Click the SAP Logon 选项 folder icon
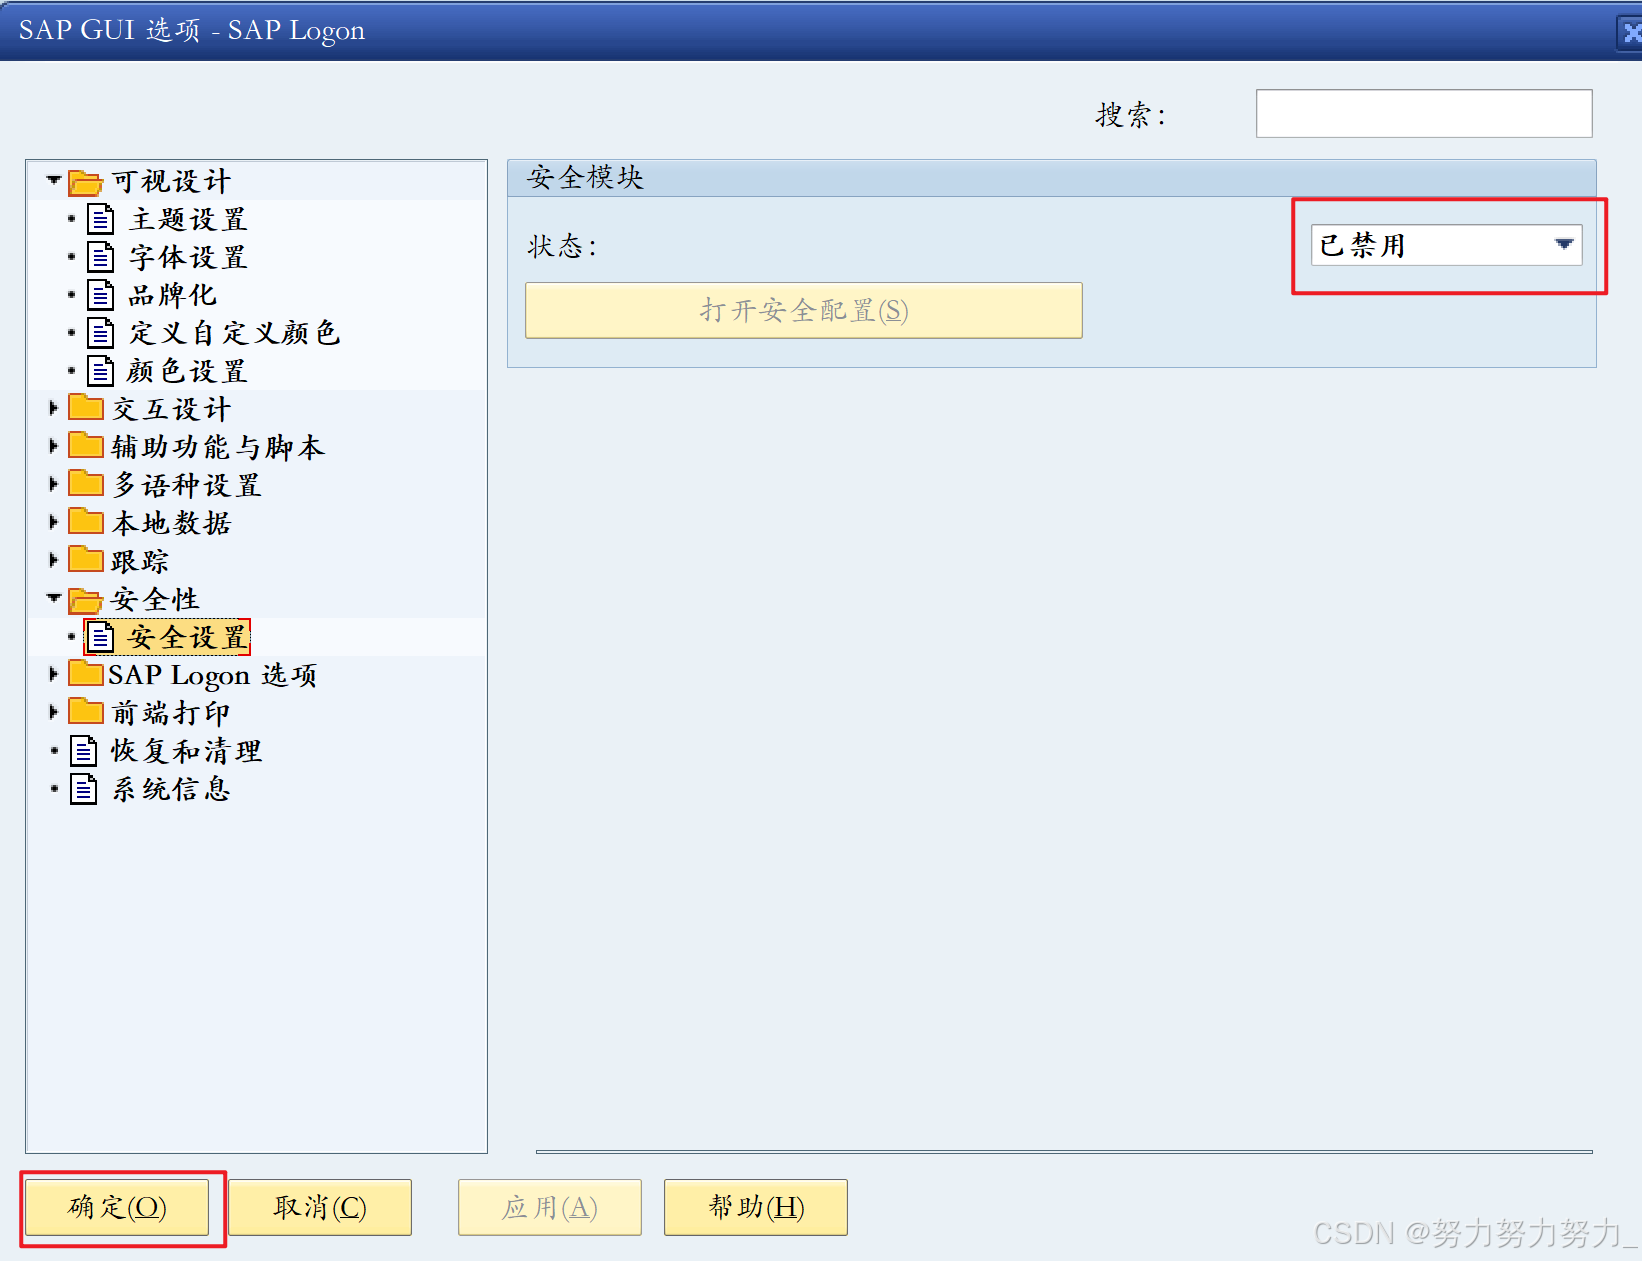 [86, 674]
